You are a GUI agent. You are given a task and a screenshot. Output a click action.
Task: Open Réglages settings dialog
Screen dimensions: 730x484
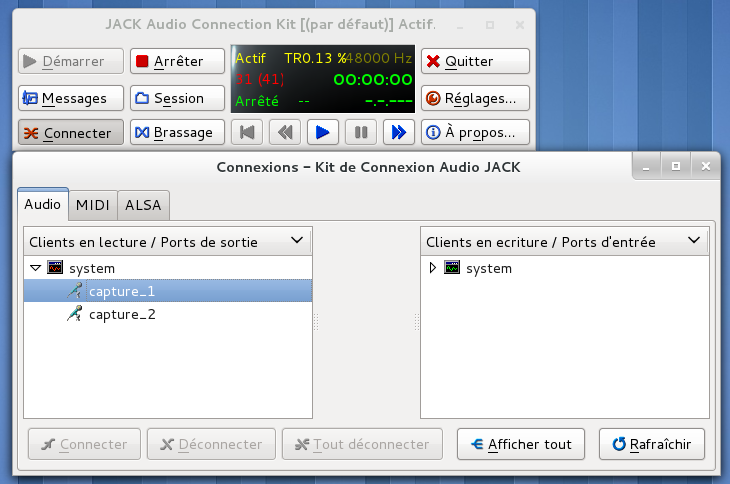click(475, 98)
